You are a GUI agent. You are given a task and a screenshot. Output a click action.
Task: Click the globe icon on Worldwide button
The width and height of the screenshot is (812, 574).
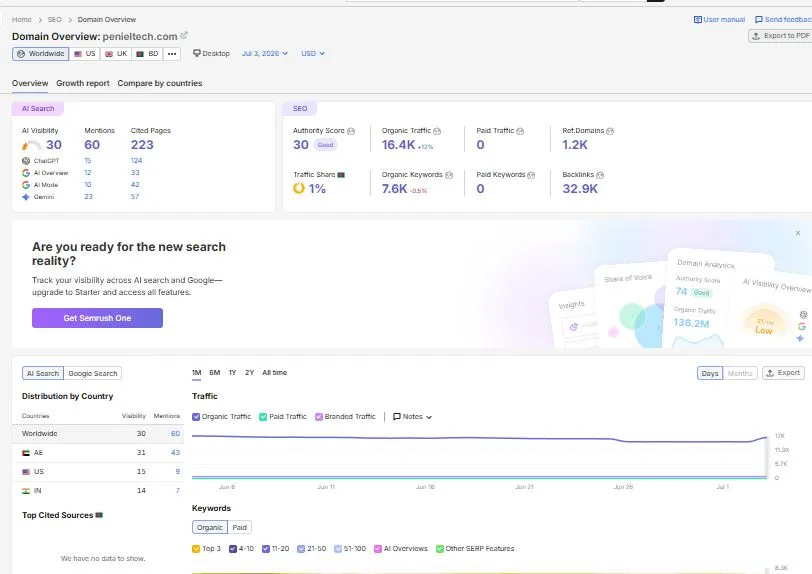coord(21,53)
